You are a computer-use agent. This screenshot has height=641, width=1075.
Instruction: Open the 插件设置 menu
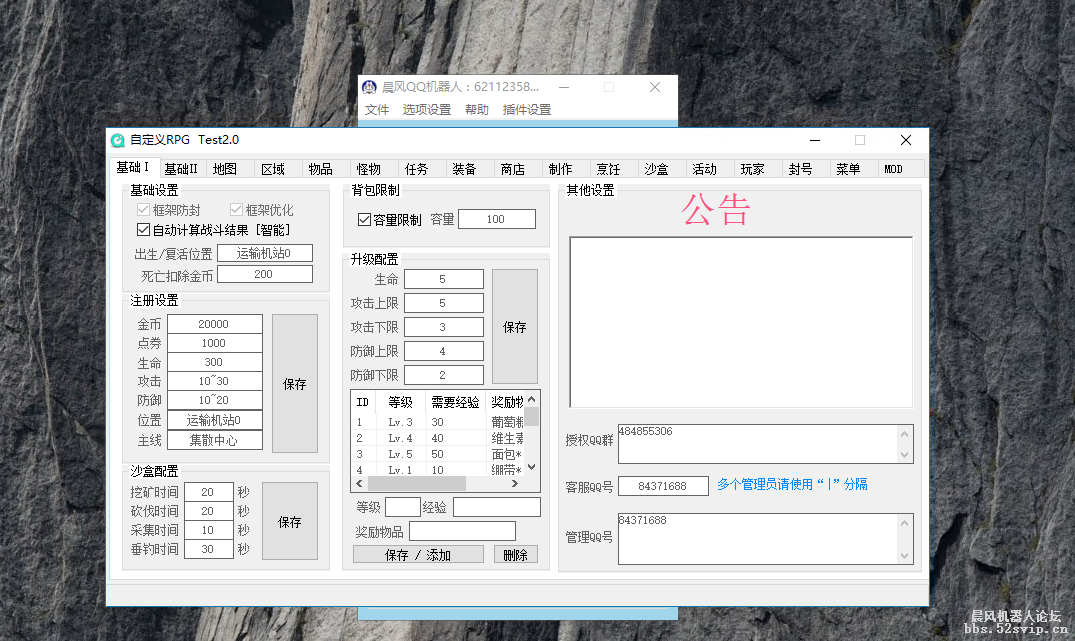tap(527, 109)
